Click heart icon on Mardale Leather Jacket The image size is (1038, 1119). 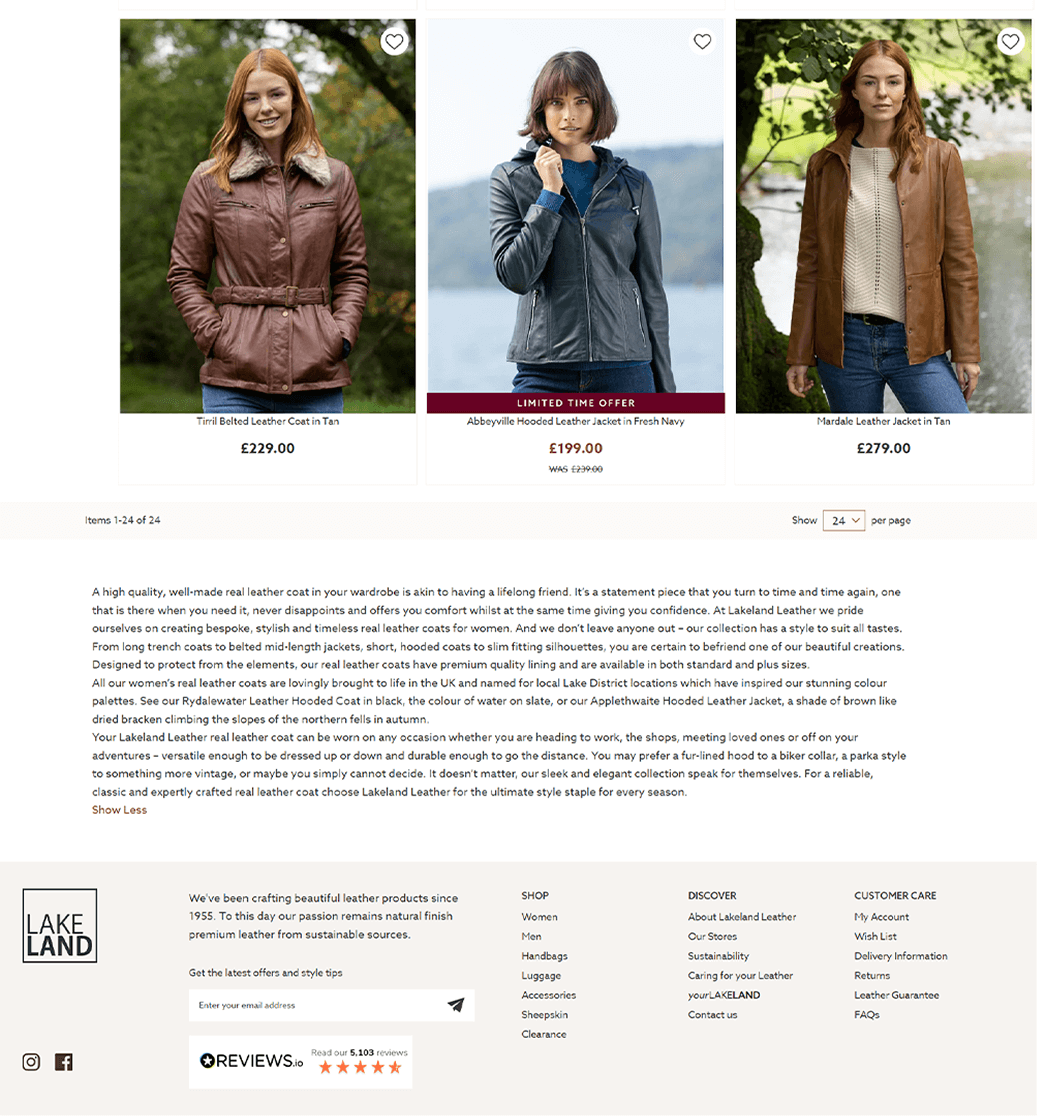pos(1010,41)
